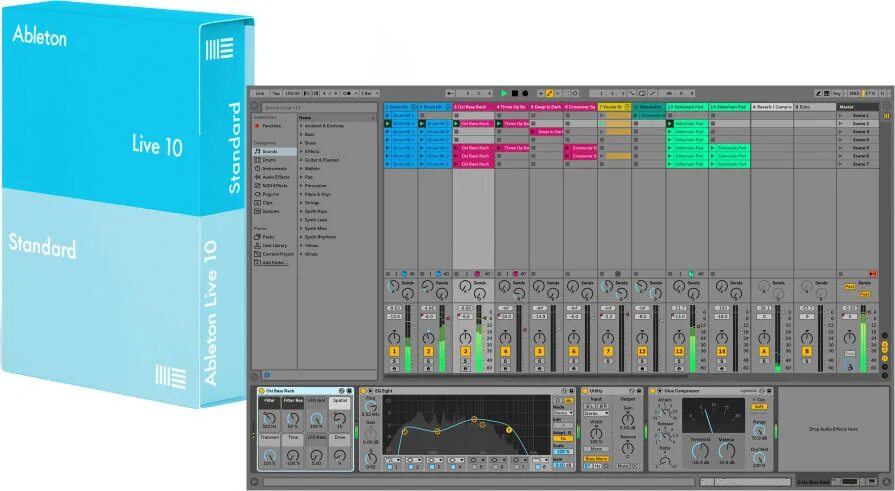Screen dimensions: 895x491
Task: Expand the Strings folder
Action: (x=301, y=203)
